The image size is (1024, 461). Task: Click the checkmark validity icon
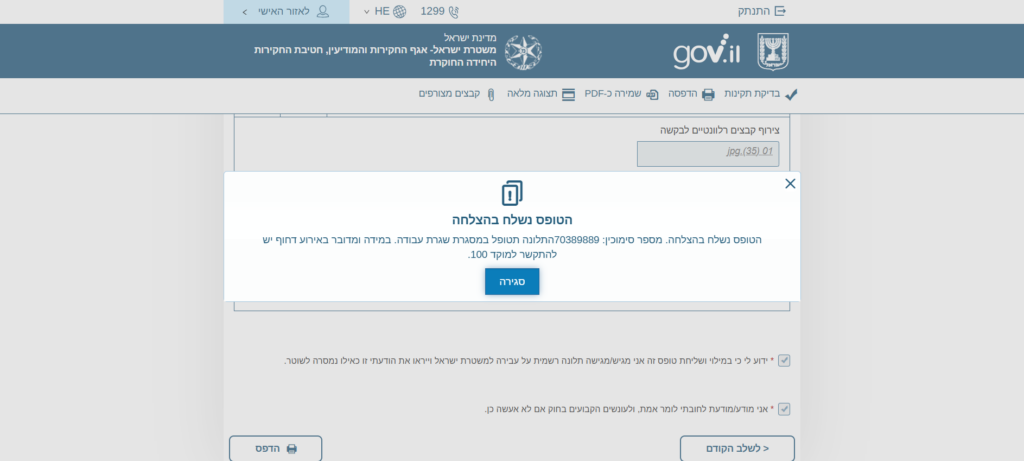(x=792, y=95)
